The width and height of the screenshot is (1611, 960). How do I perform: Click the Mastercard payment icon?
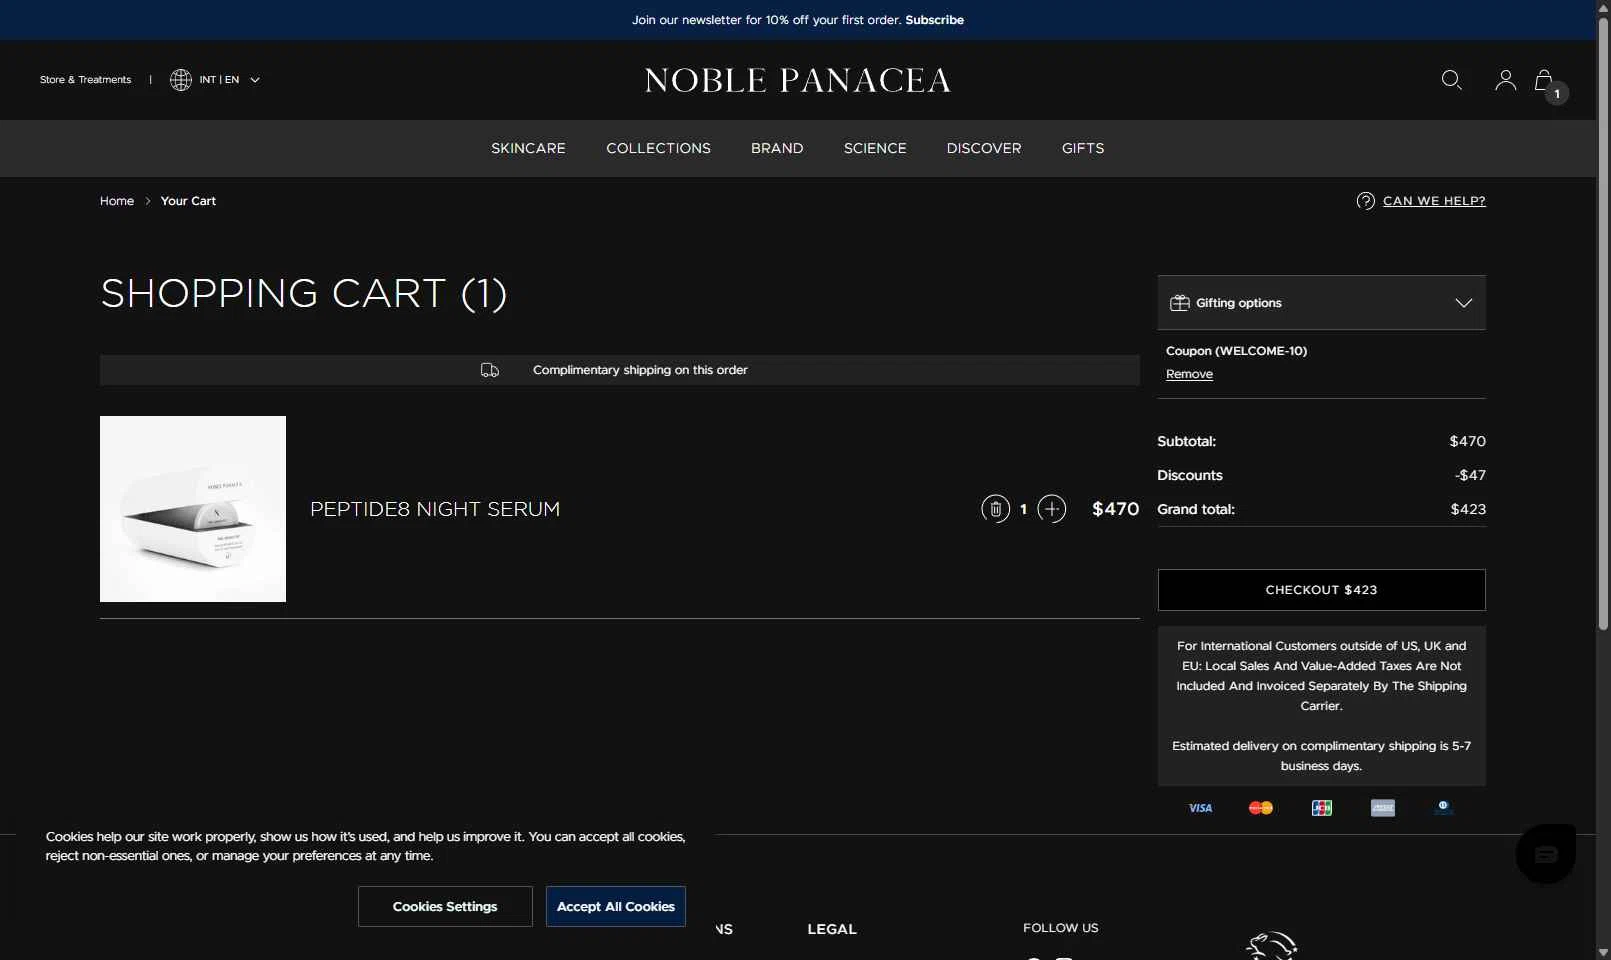point(1261,808)
